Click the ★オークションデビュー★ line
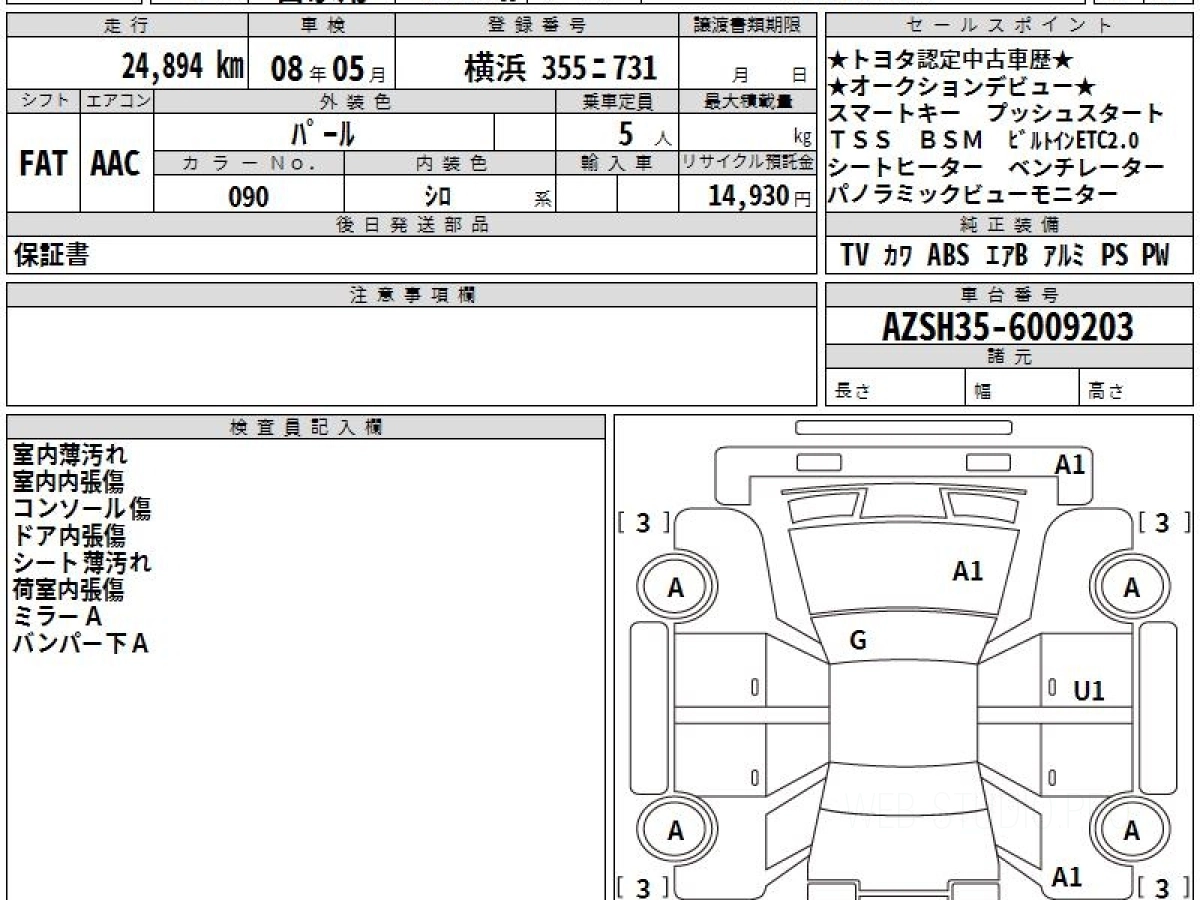The image size is (1200, 900). click(x=963, y=87)
